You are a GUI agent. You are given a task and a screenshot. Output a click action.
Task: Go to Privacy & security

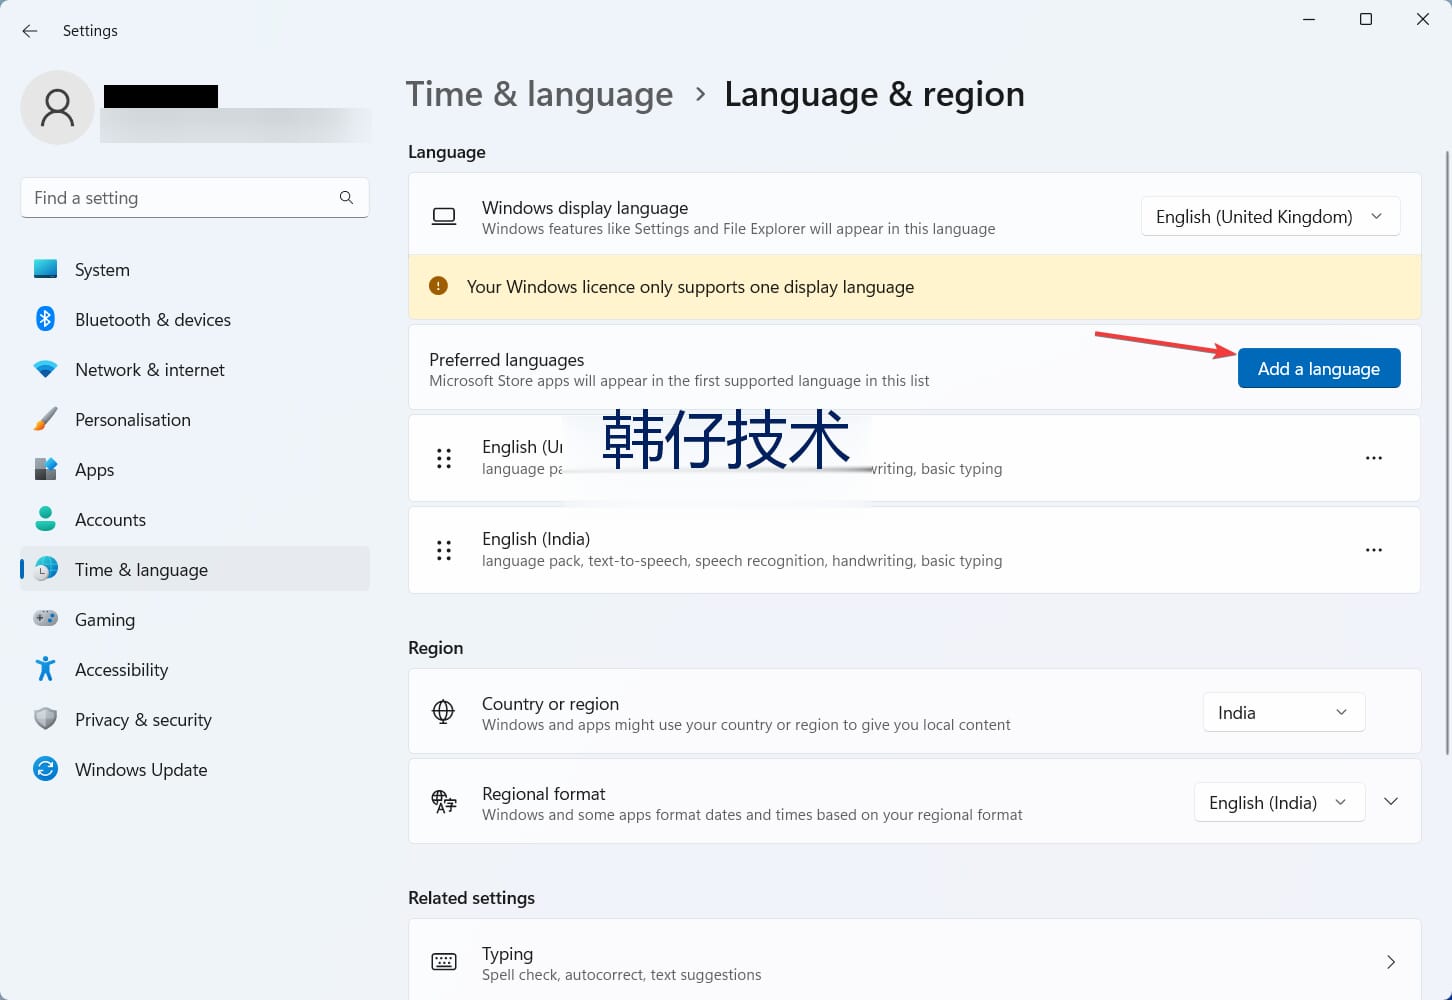[195, 719]
